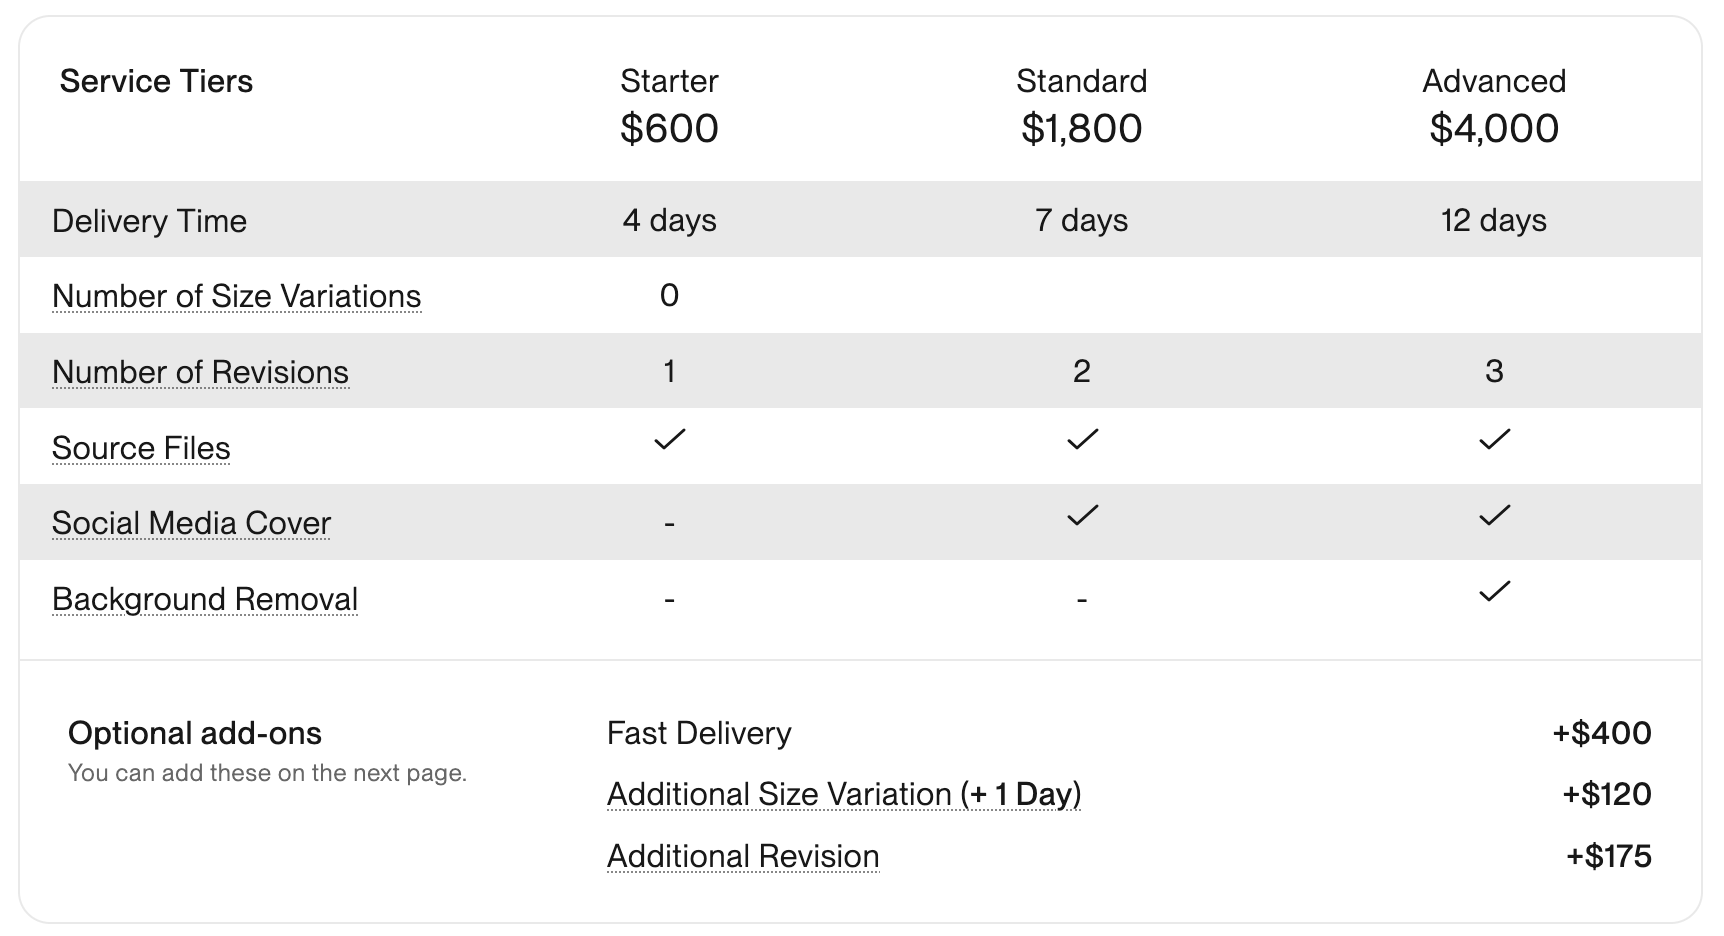This screenshot has width=1724, height=936.
Task: Open the Number of Size Variations tooltip
Action: click(x=236, y=296)
